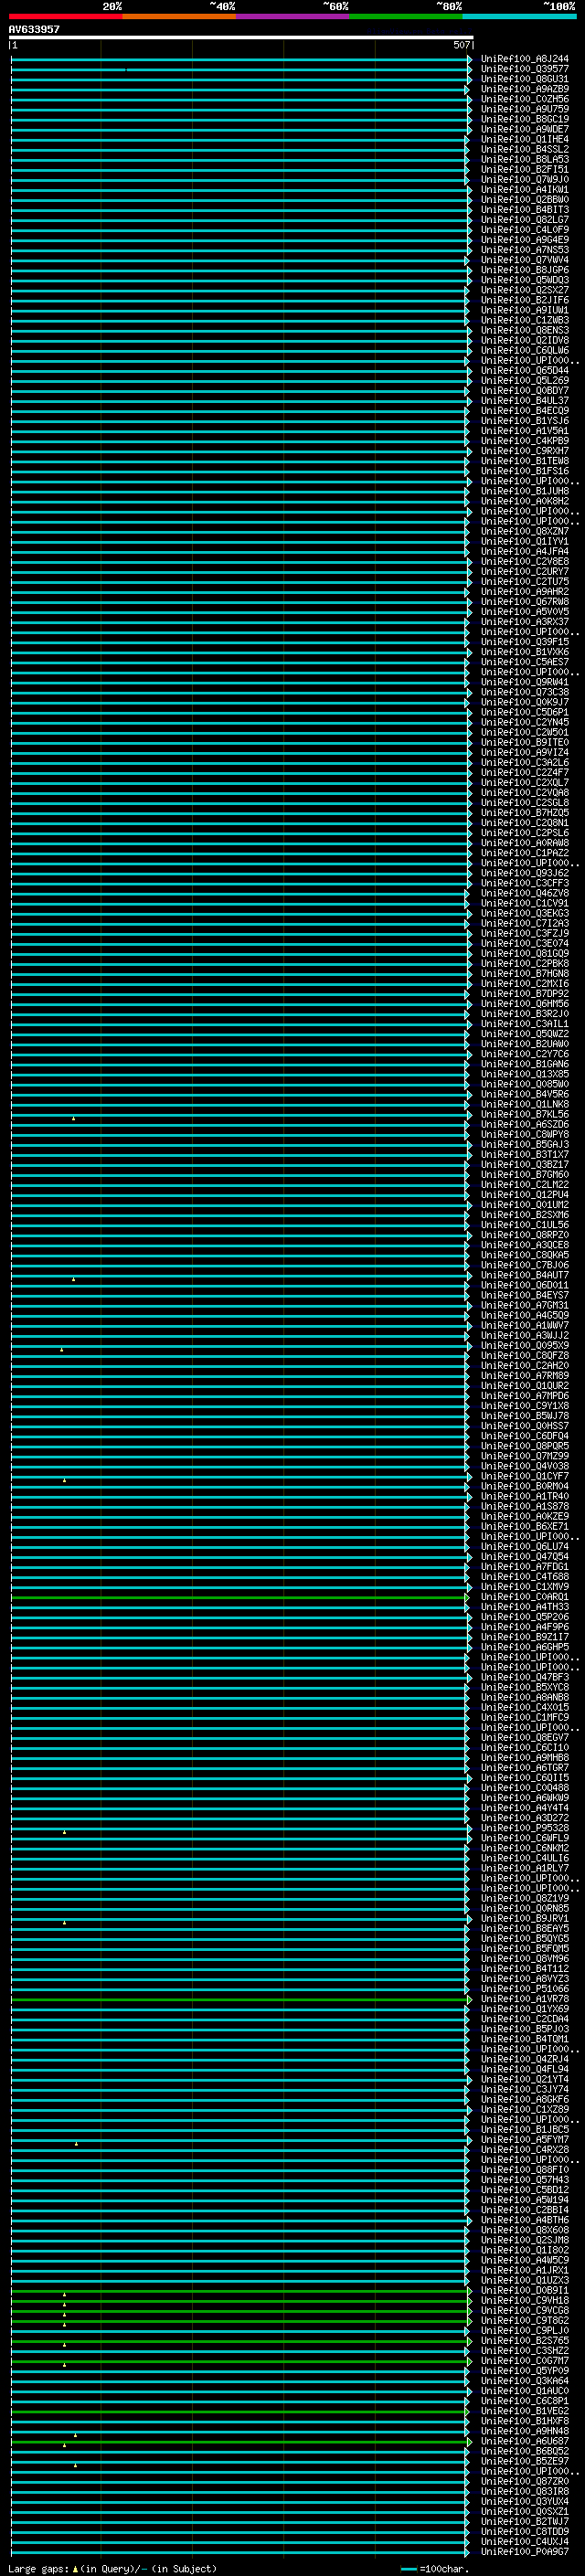
Task: Open hit UniRef100_C0ZH56
Action: 525,99
